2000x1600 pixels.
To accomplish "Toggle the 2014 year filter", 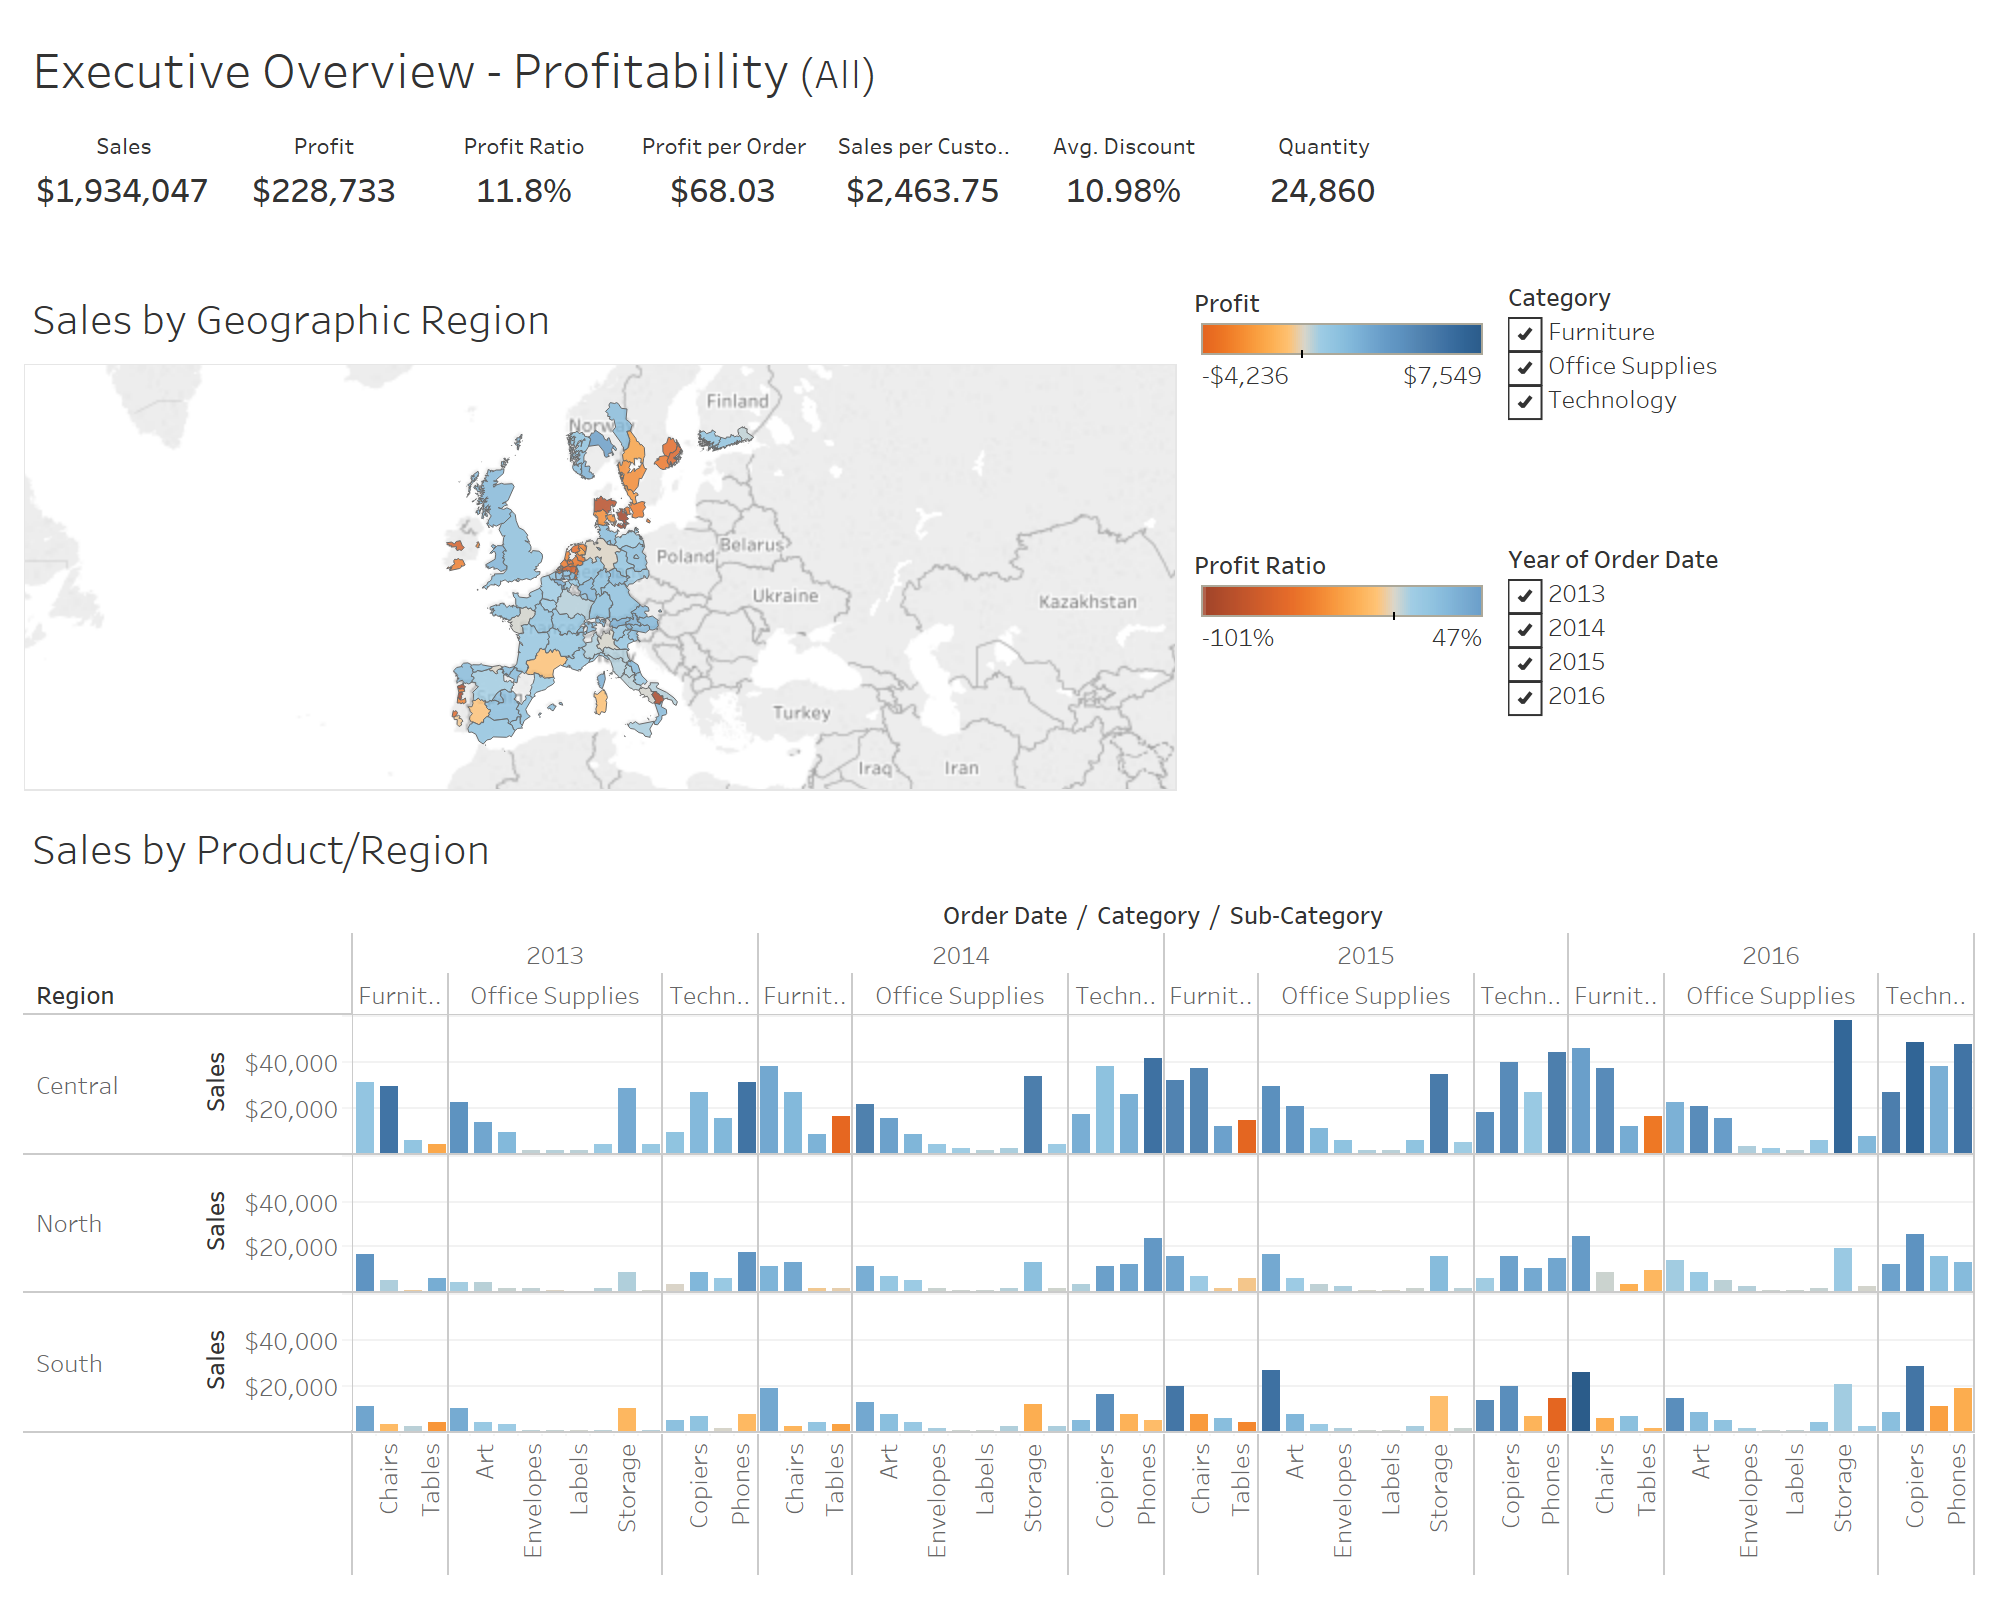I will click(x=1524, y=629).
